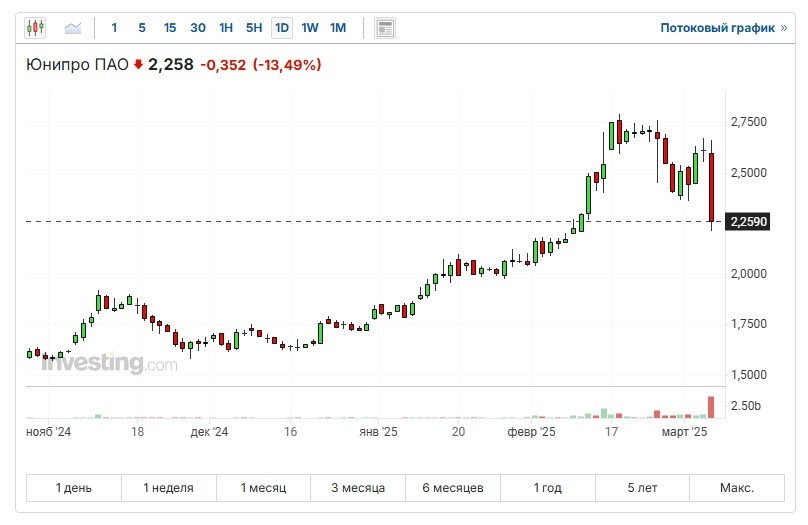
Task: Select the candlestick chart type icon
Action: pos(36,27)
